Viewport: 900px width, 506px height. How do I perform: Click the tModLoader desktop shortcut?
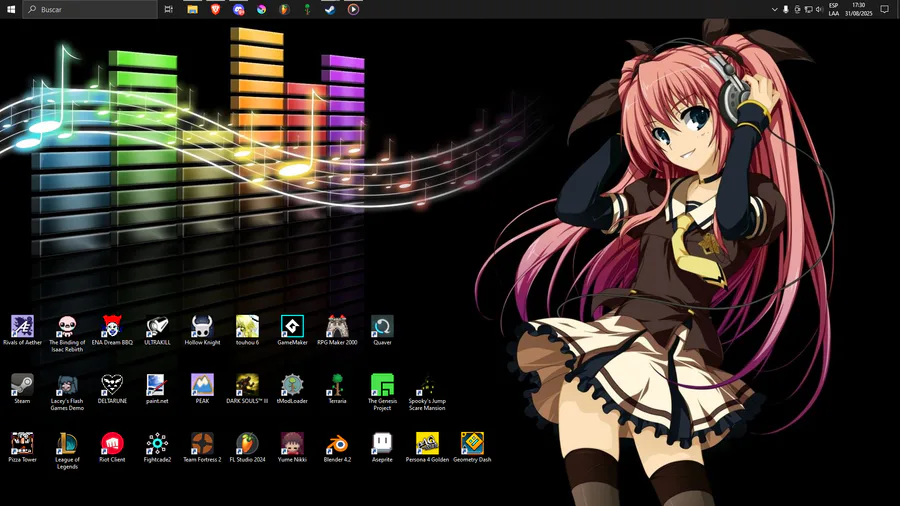coord(292,385)
